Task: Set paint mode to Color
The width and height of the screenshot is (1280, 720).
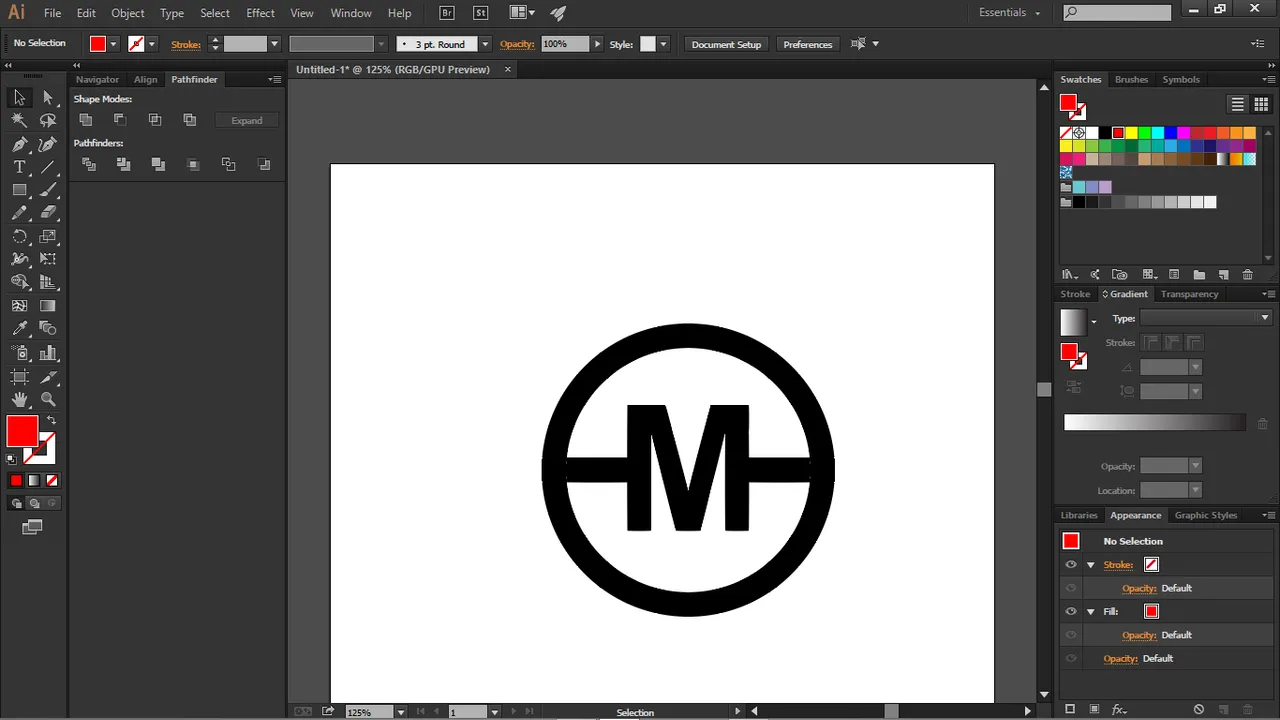Action: click(x=16, y=481)
